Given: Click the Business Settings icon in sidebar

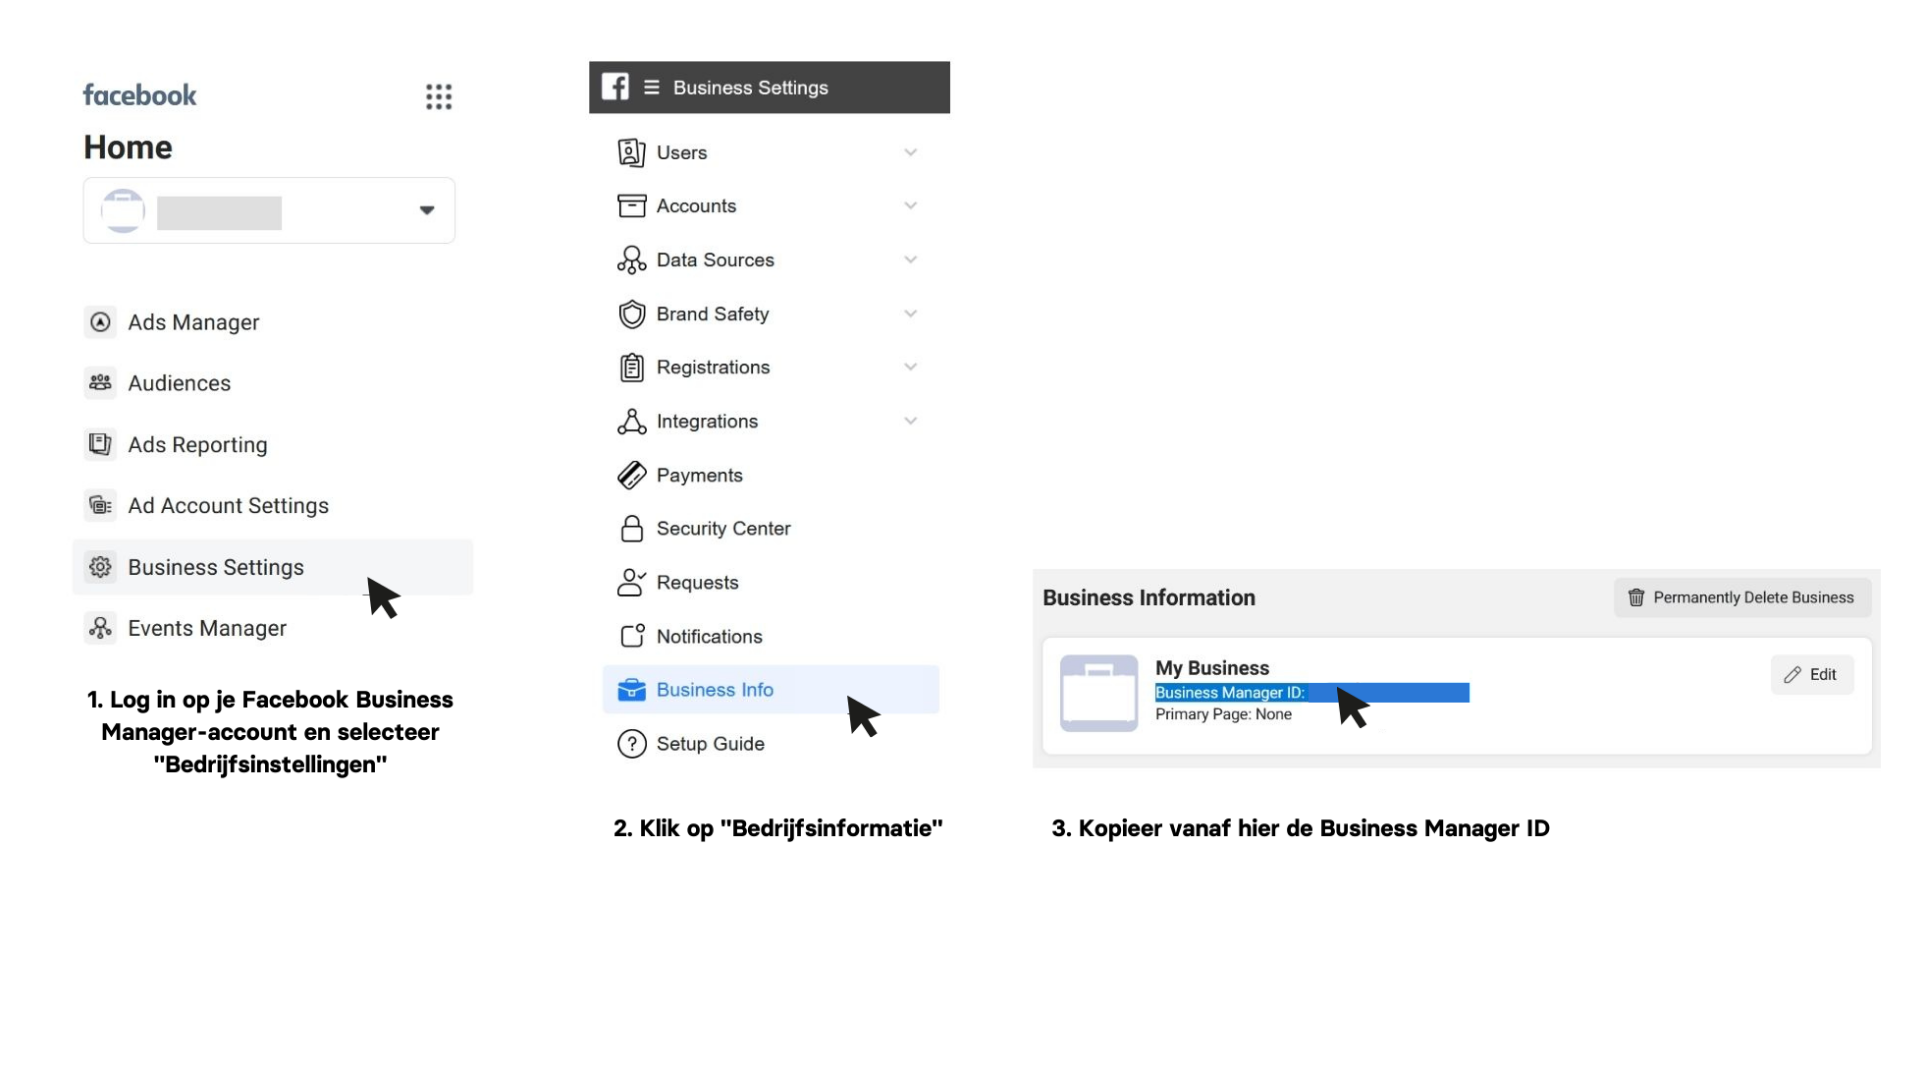Looking at the screenshot, I should pyautogui.click(x=99, y=566).
